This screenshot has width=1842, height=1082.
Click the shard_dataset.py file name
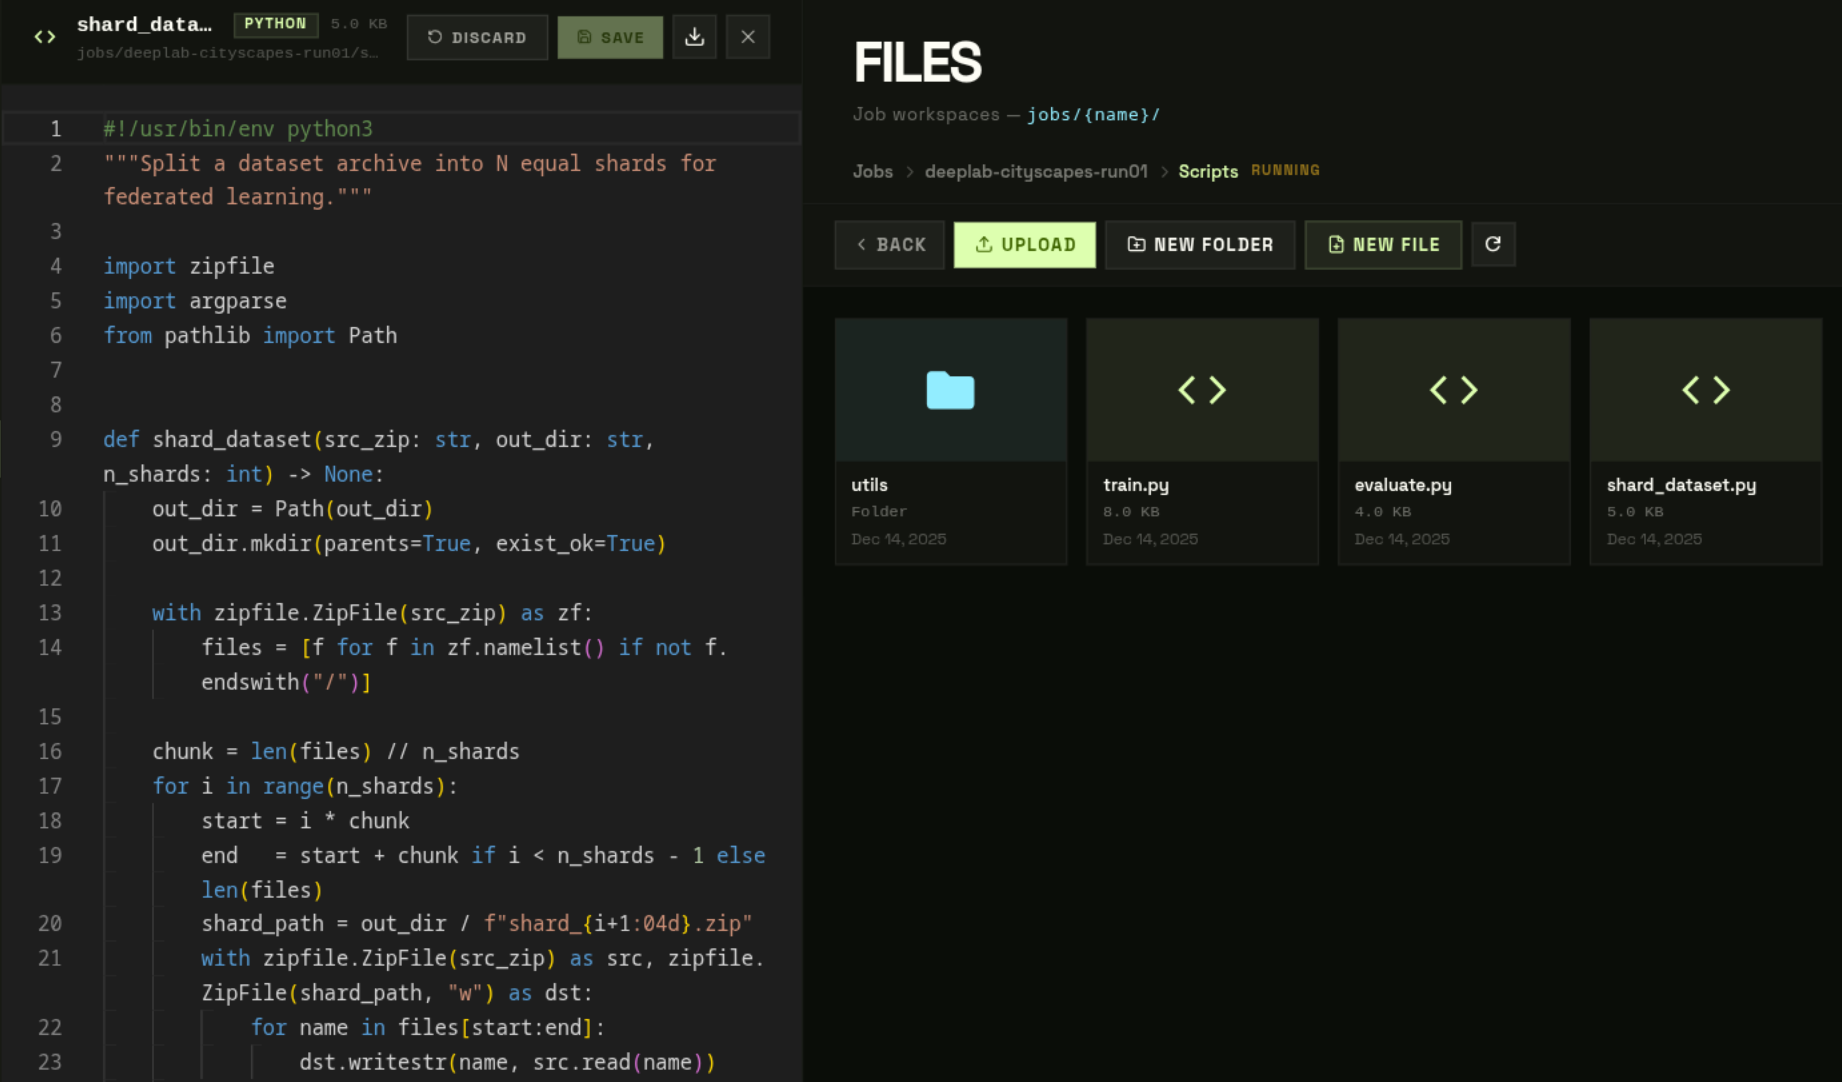pyautogui.click(x=1681, y=485)
